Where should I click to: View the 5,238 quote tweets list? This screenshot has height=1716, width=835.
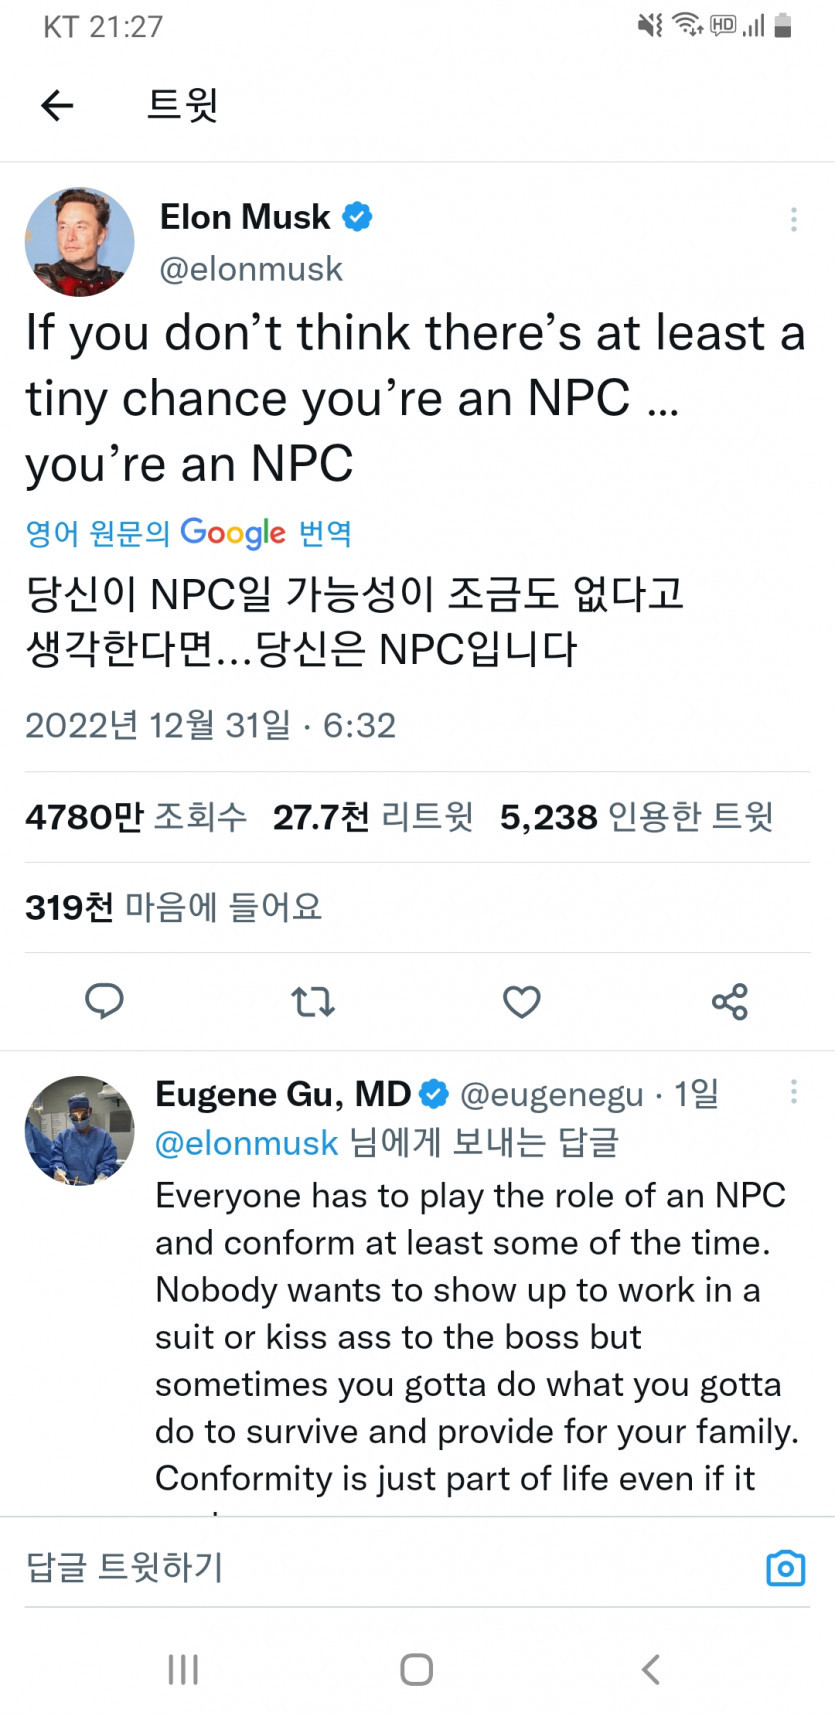[x=636, y=817]
